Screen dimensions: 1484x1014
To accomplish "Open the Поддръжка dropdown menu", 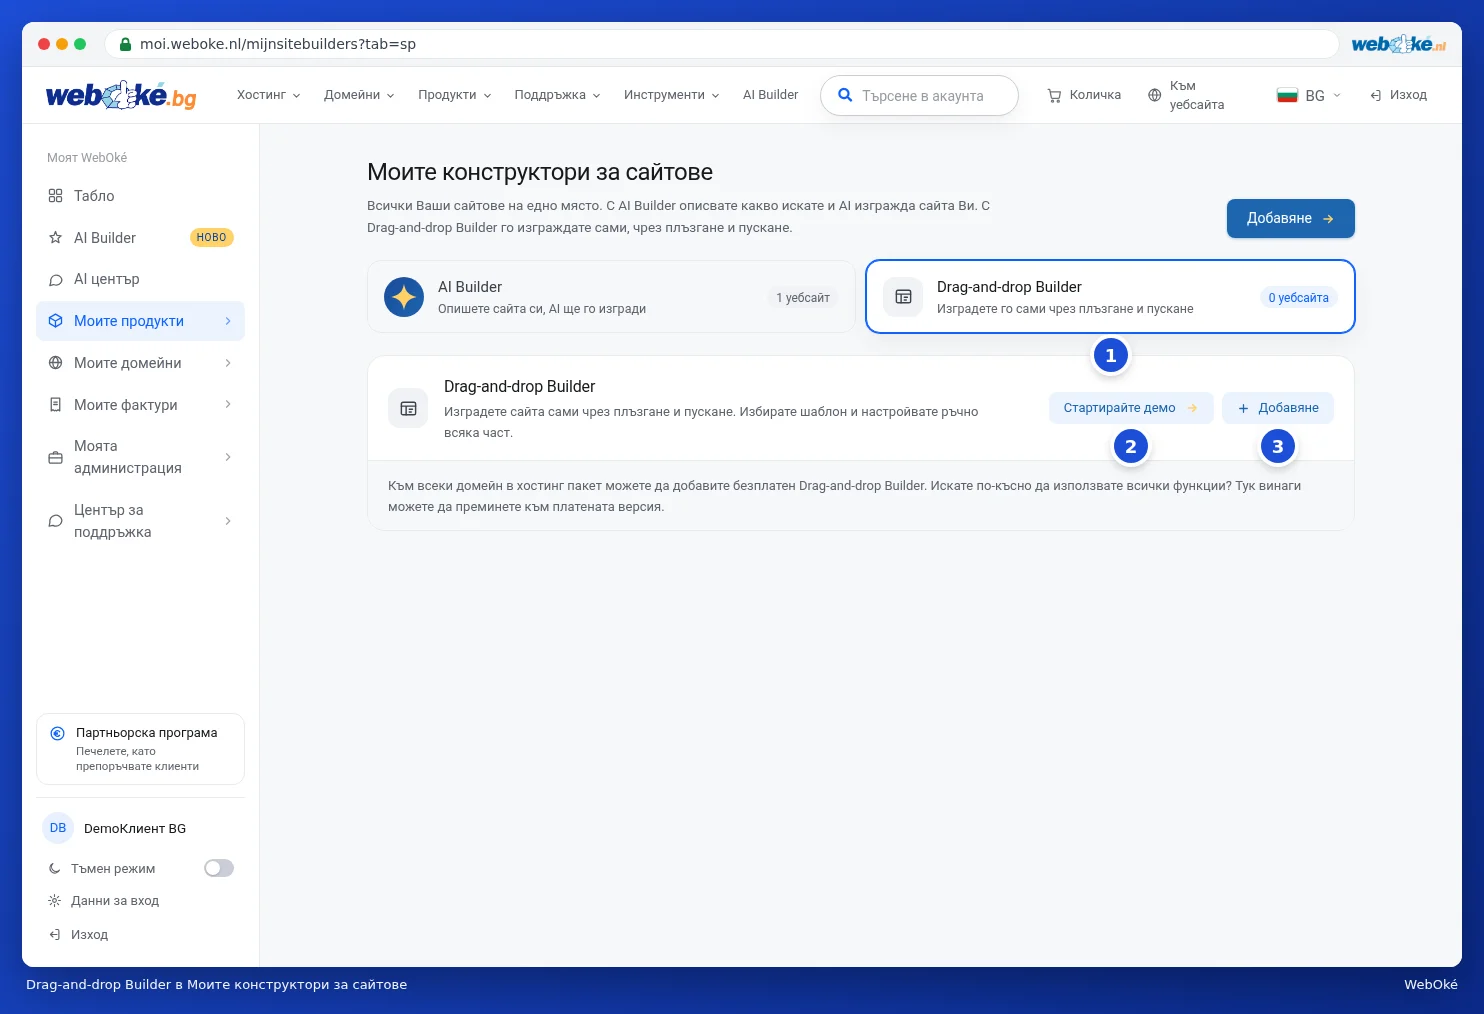I will point(558,95).
